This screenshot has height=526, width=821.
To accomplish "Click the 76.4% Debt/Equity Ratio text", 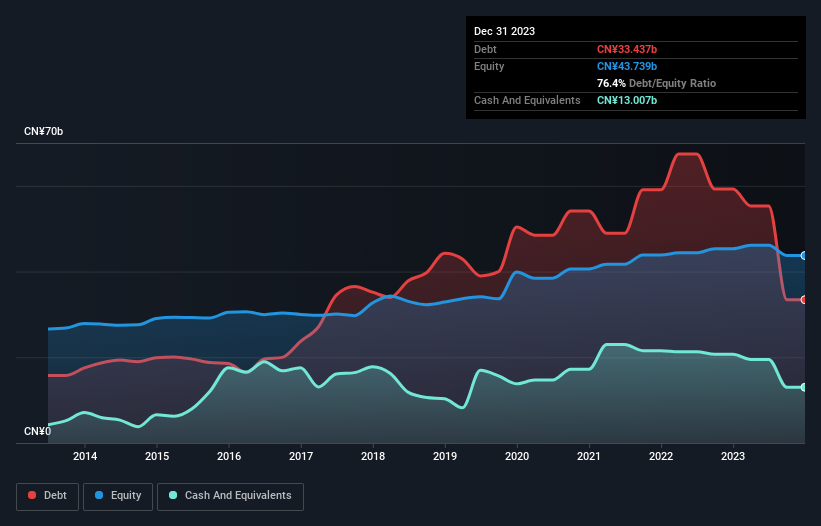I will tap(656, 83).
